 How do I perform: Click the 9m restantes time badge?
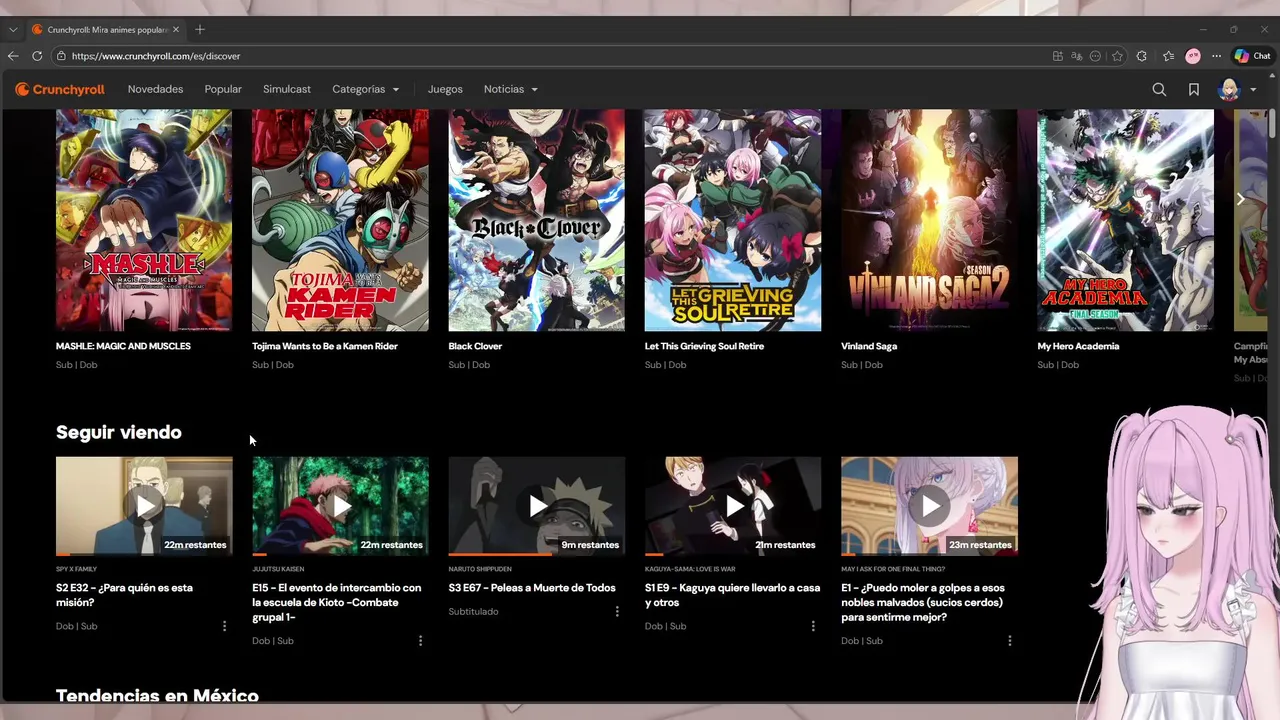(x=590, y=545)
